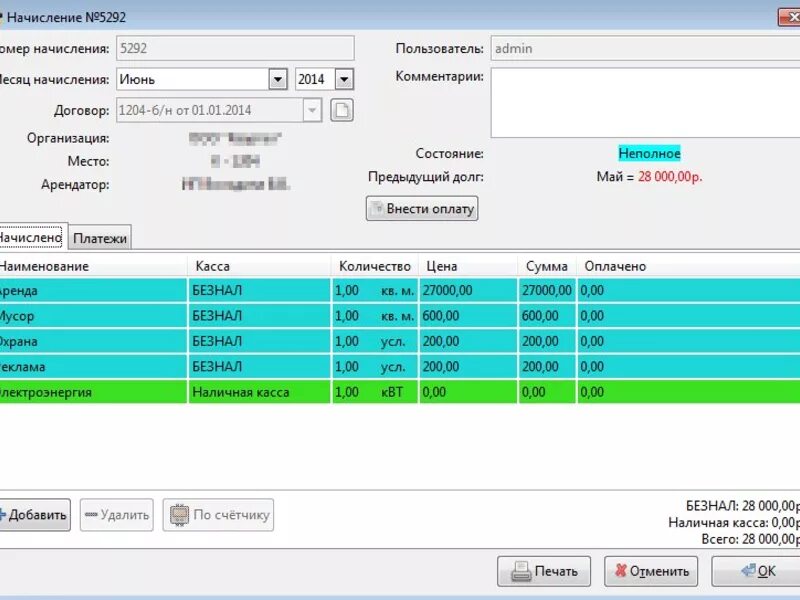The image size is (800, 600).
Task: Click the previous debt 28 000,00р. value
Action: [x=670, y=177]
